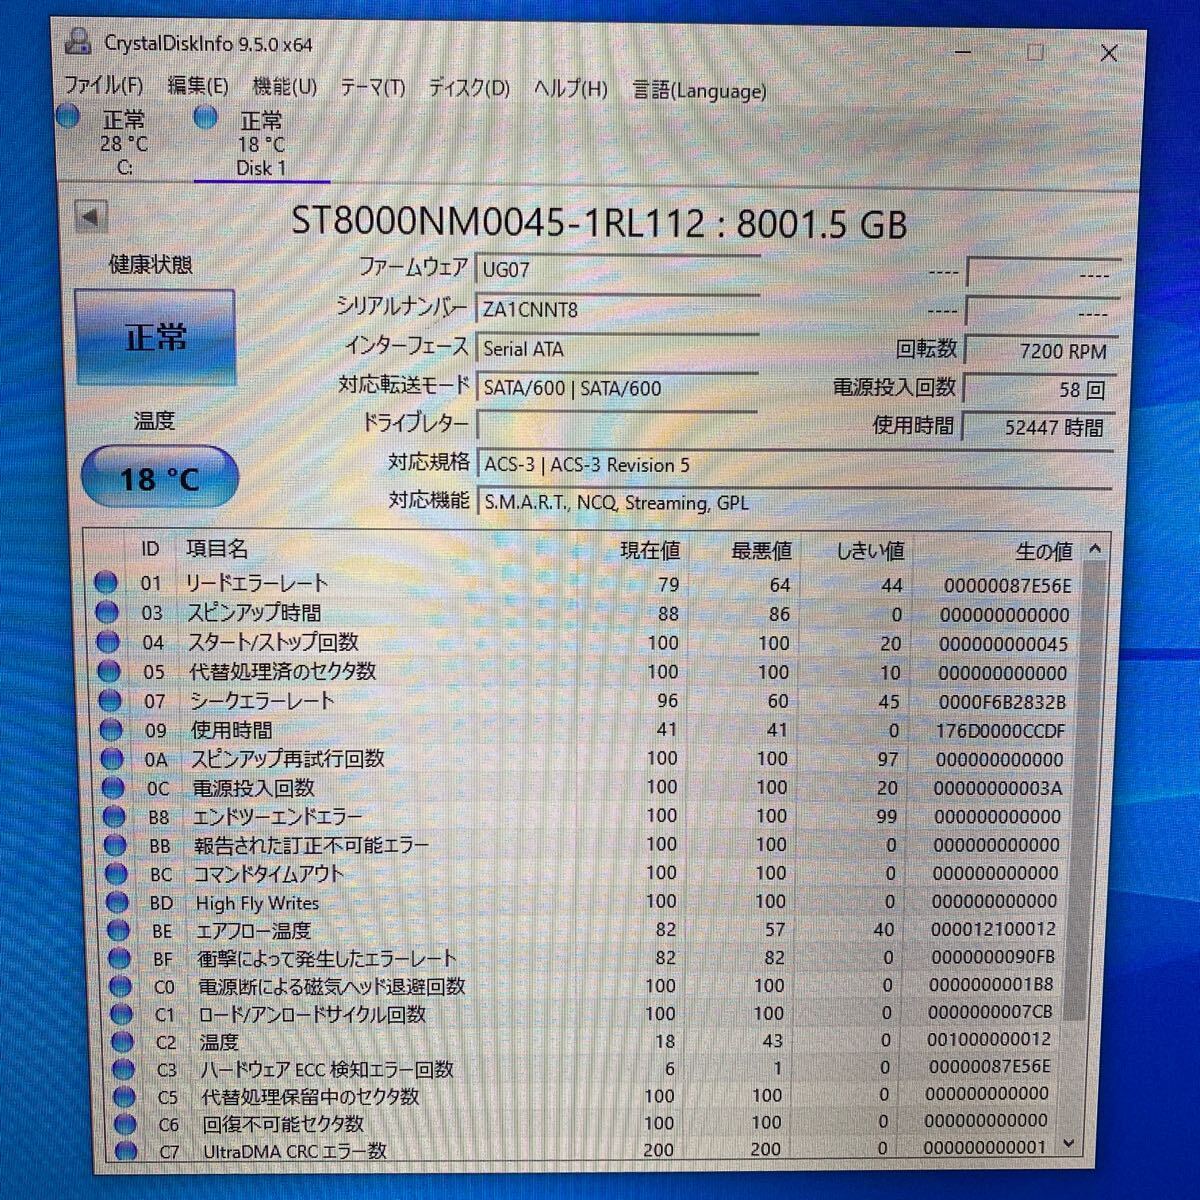This screenshot has height=1200, width=1200.
Task: Click the standard field ACS-3 Revision 5
Action: [x=795, y=465]
